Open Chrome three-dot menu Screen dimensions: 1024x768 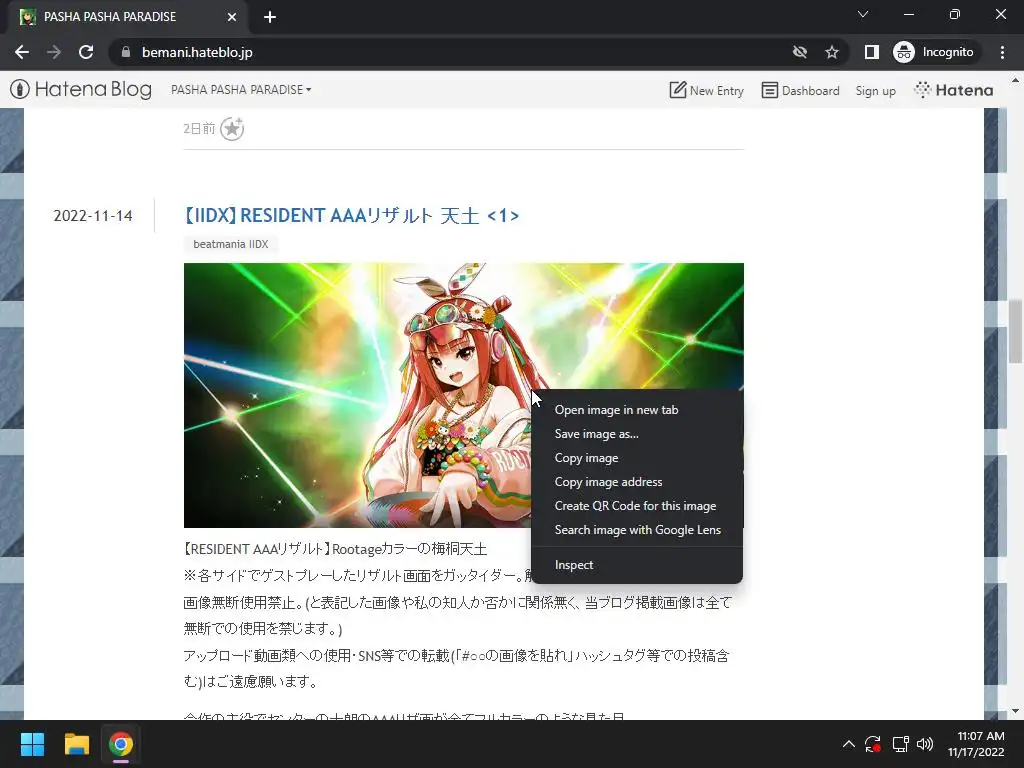click(1002, 52)
